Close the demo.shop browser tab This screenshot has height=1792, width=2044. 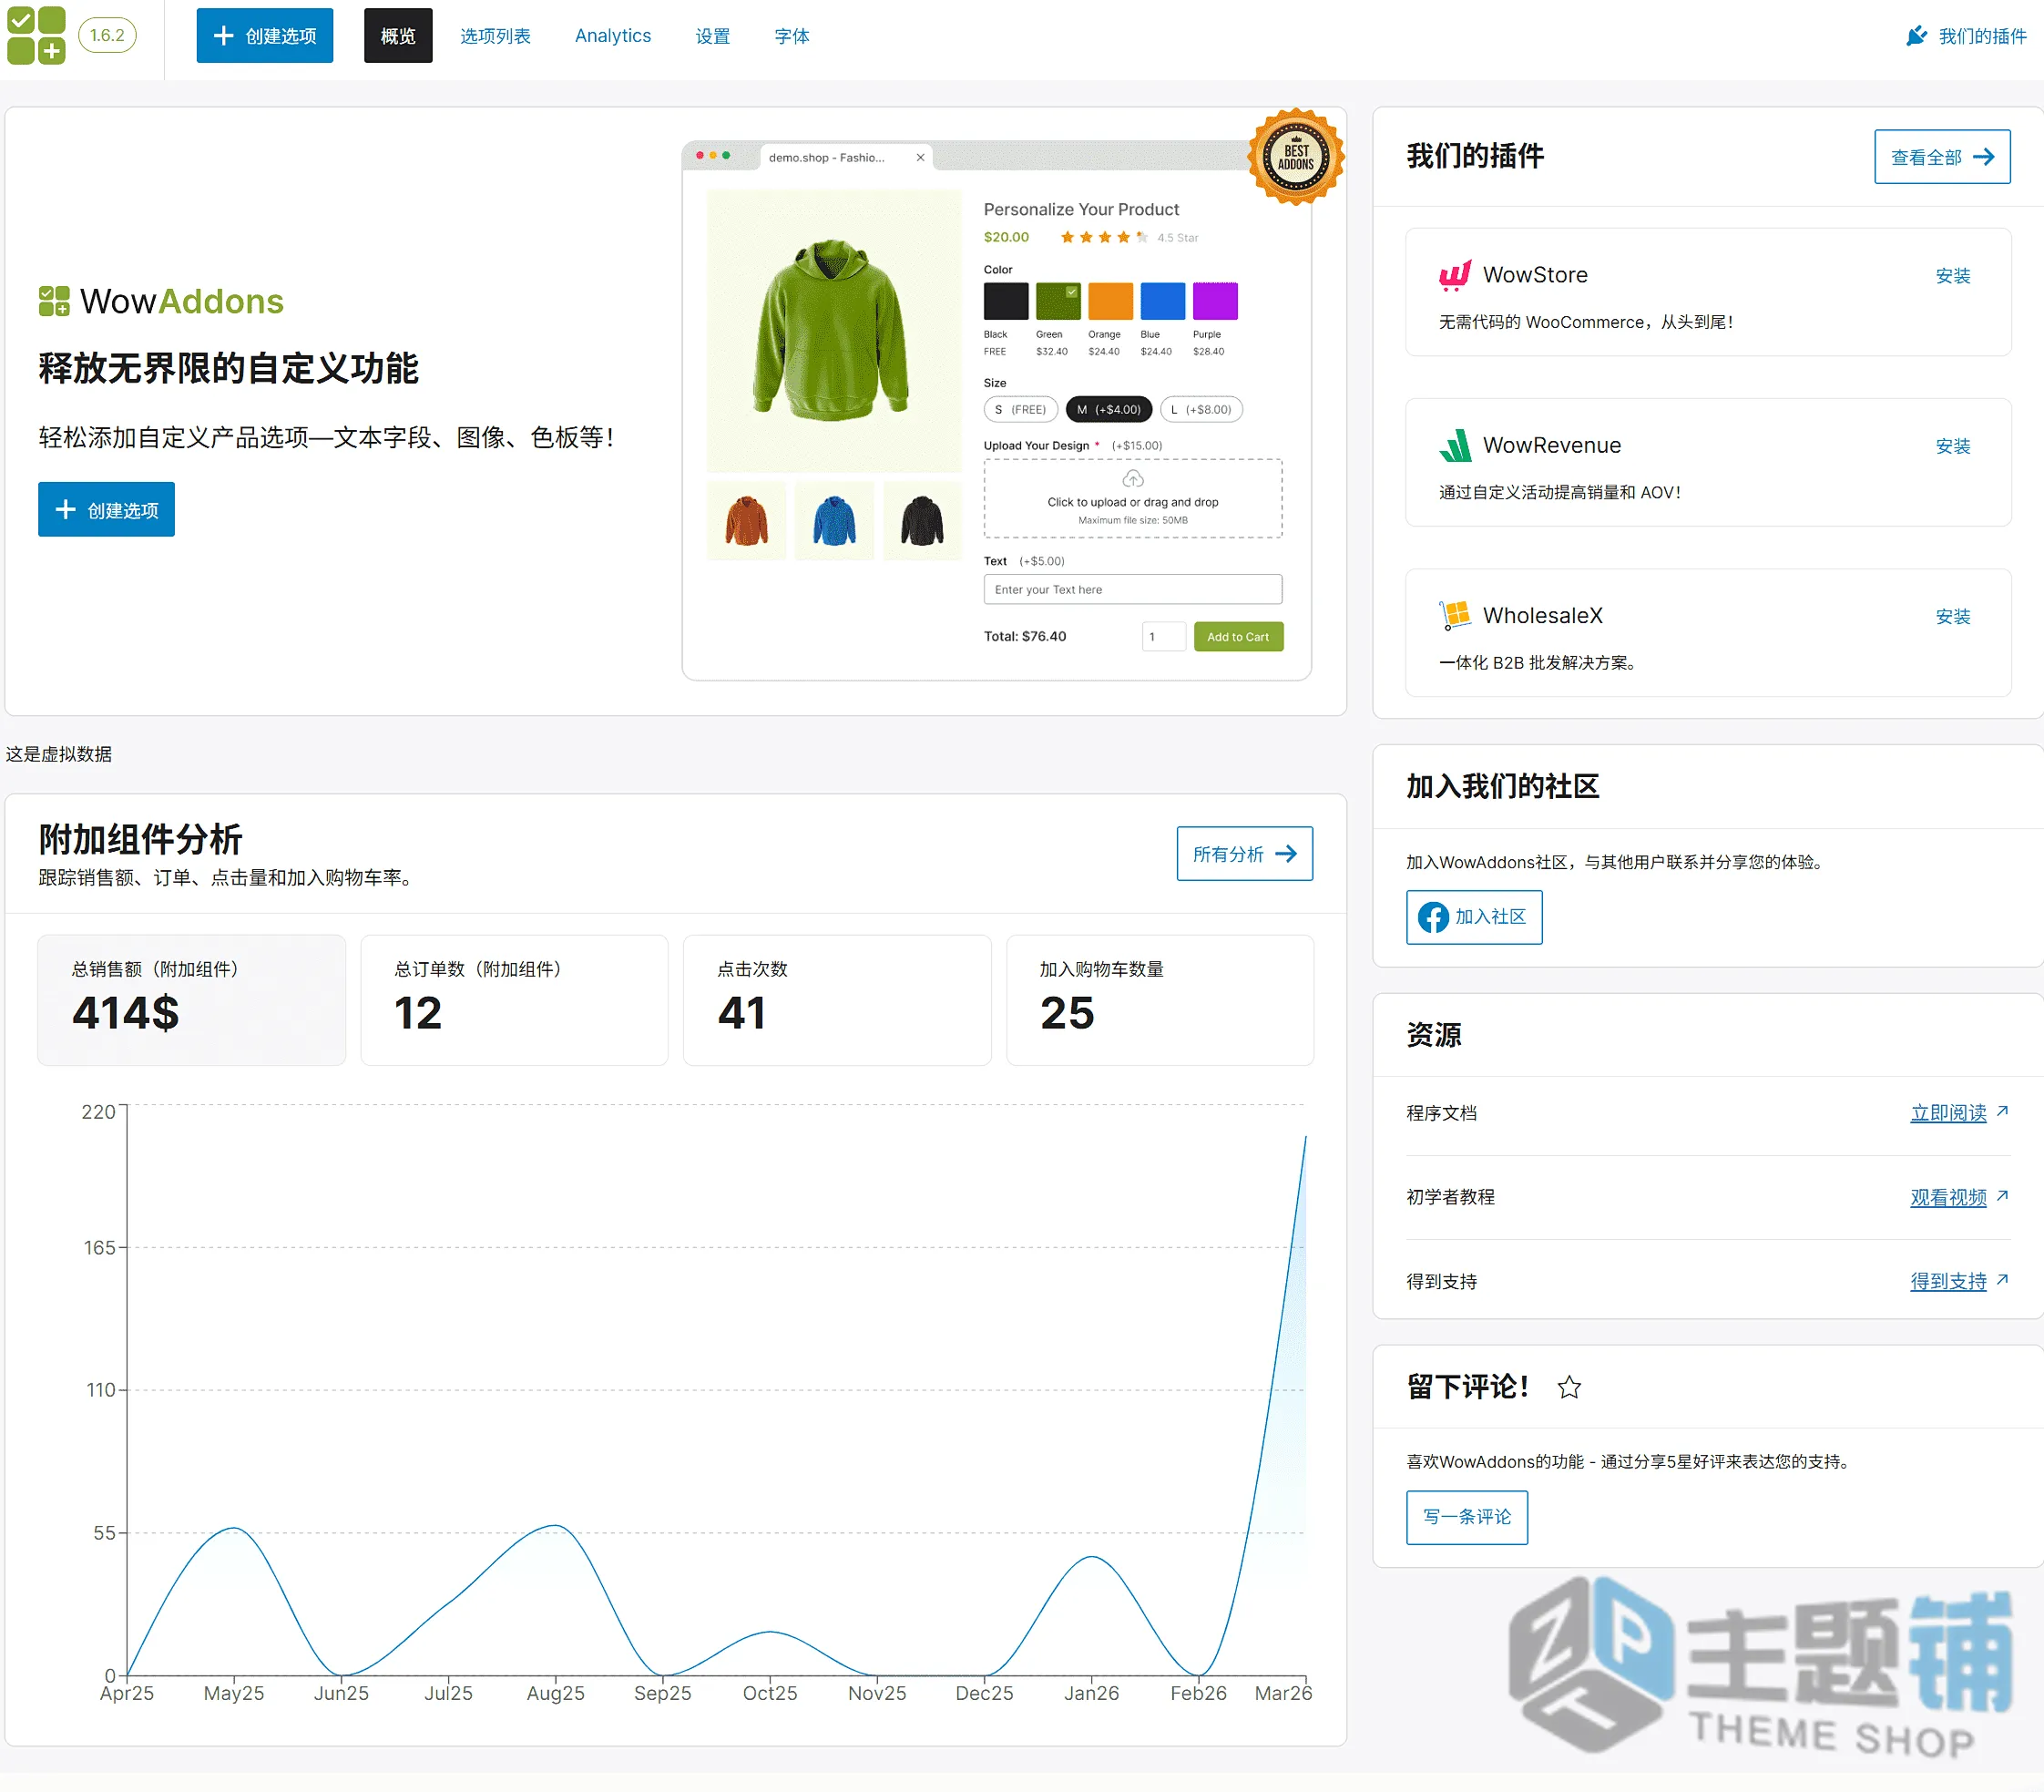(920, 157)
